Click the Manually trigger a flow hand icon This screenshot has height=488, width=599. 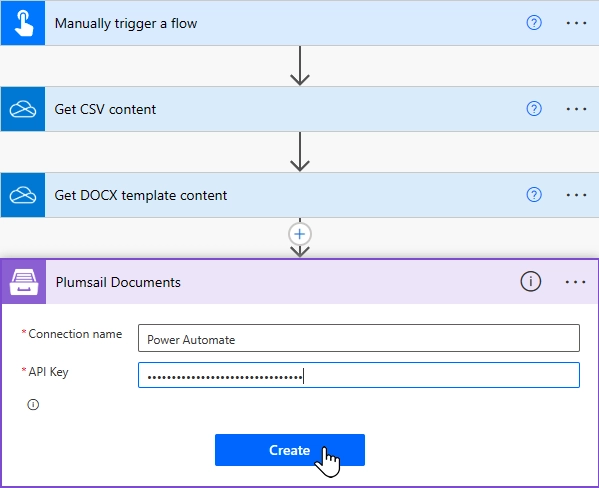tap(23, 23)
